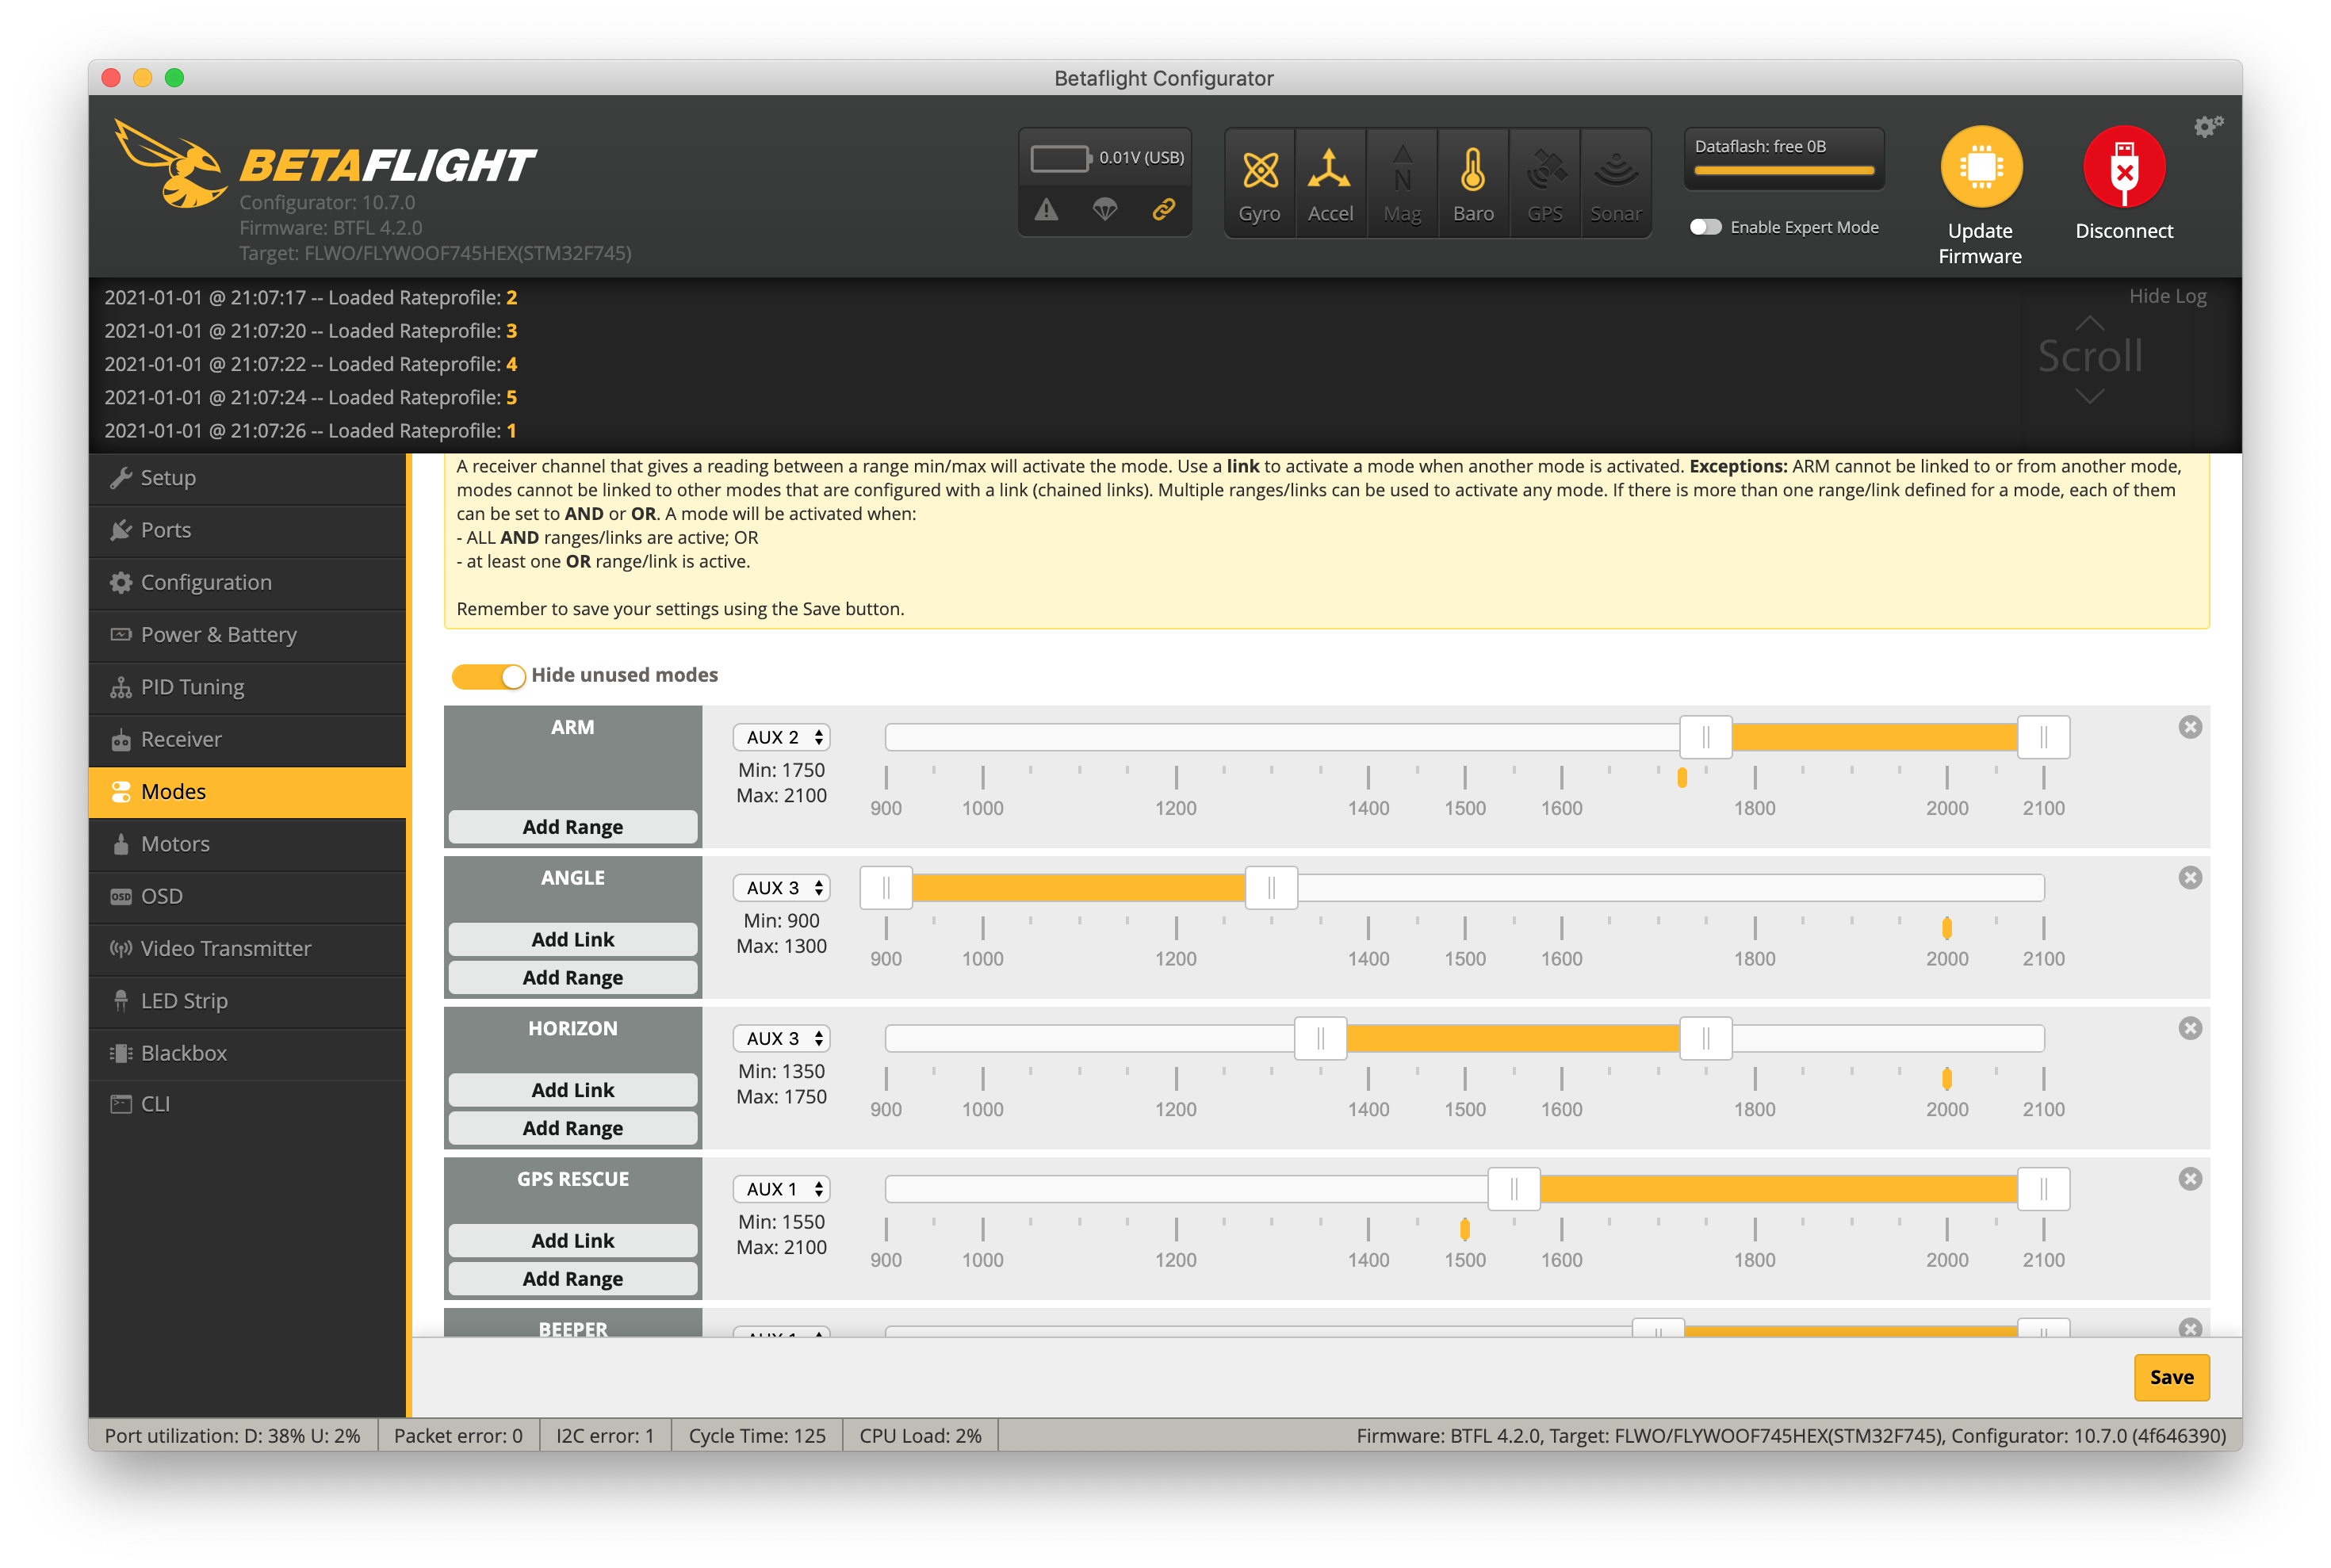Click Add Link under HORIZON
The width and height of the screenshot is (2331, 1568).
(573, 1090)
